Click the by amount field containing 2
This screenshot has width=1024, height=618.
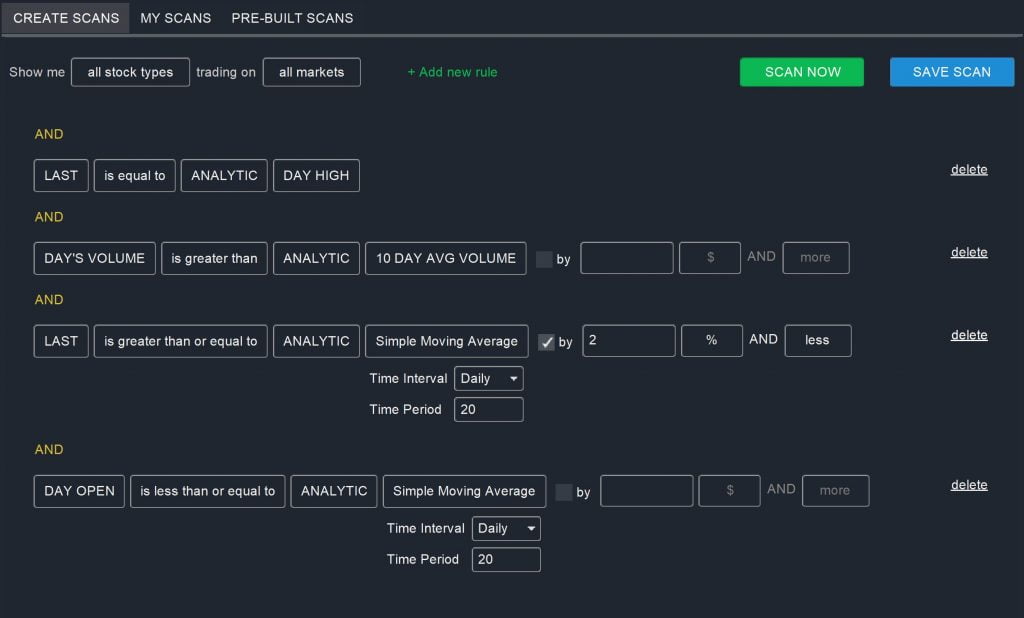tap(628, 341)
